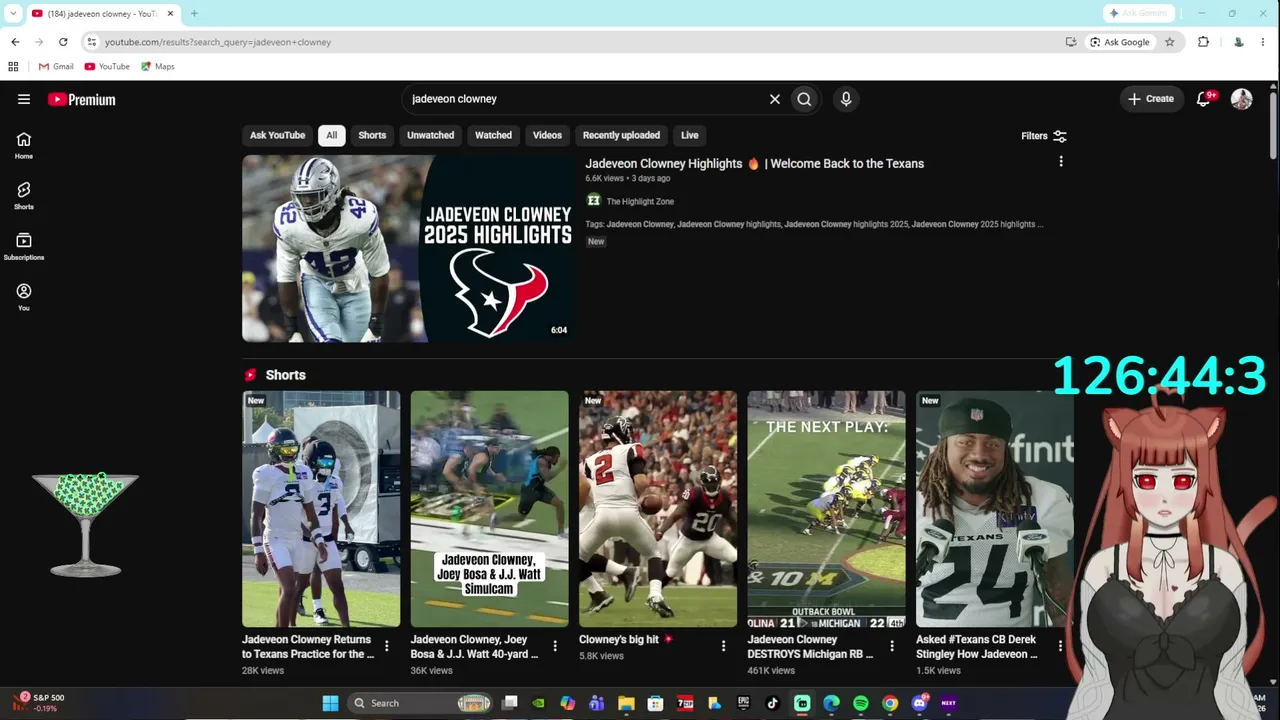Screen dimensions: 1280x720
Task: Go to Home in the sidebar
Action: click(x=24, y=146)
